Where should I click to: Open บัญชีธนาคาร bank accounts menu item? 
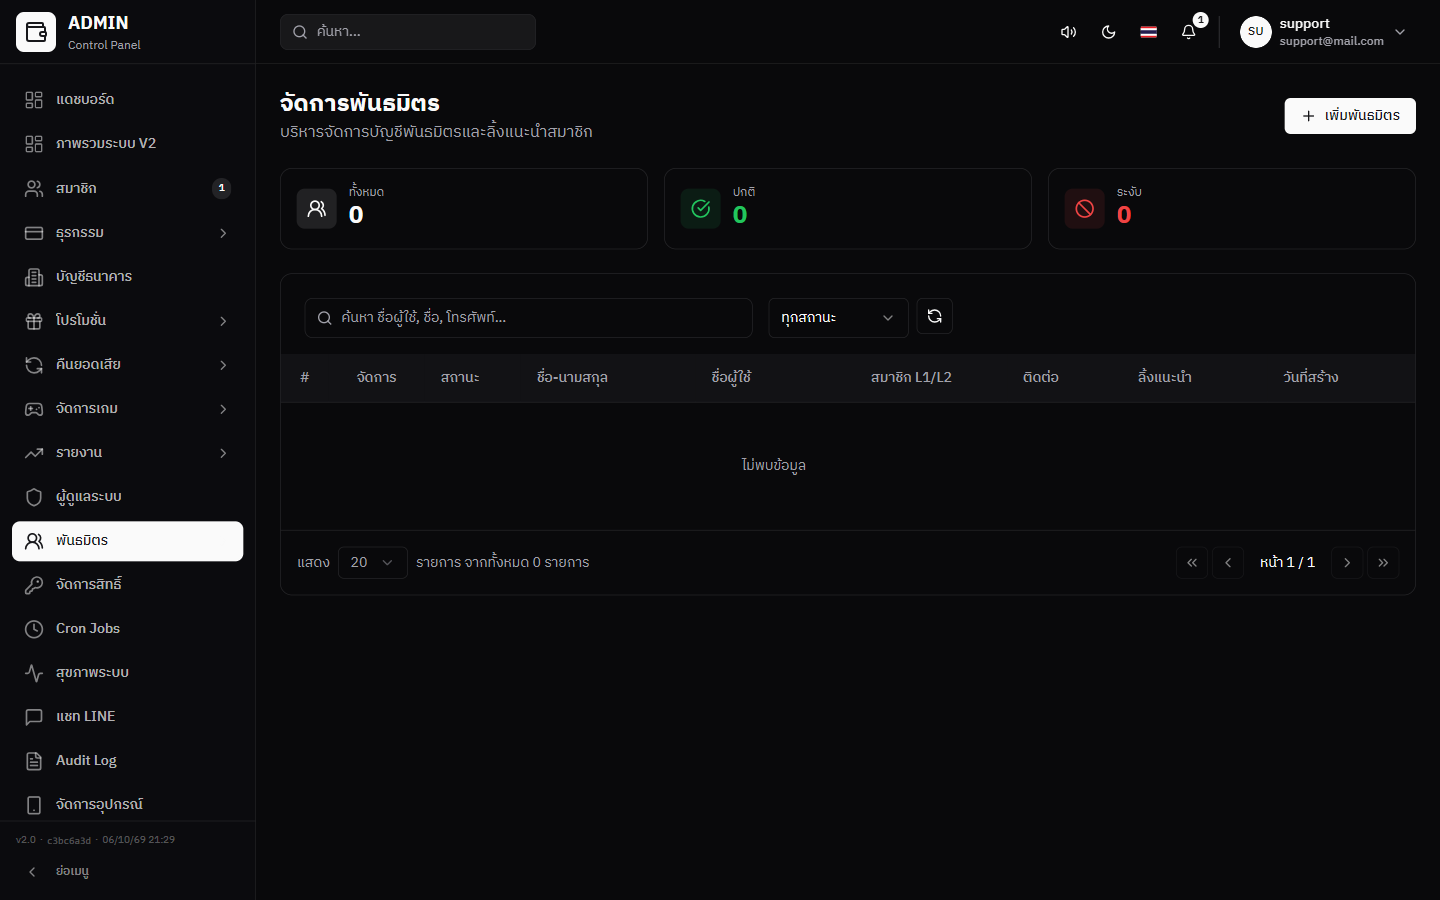128,277
